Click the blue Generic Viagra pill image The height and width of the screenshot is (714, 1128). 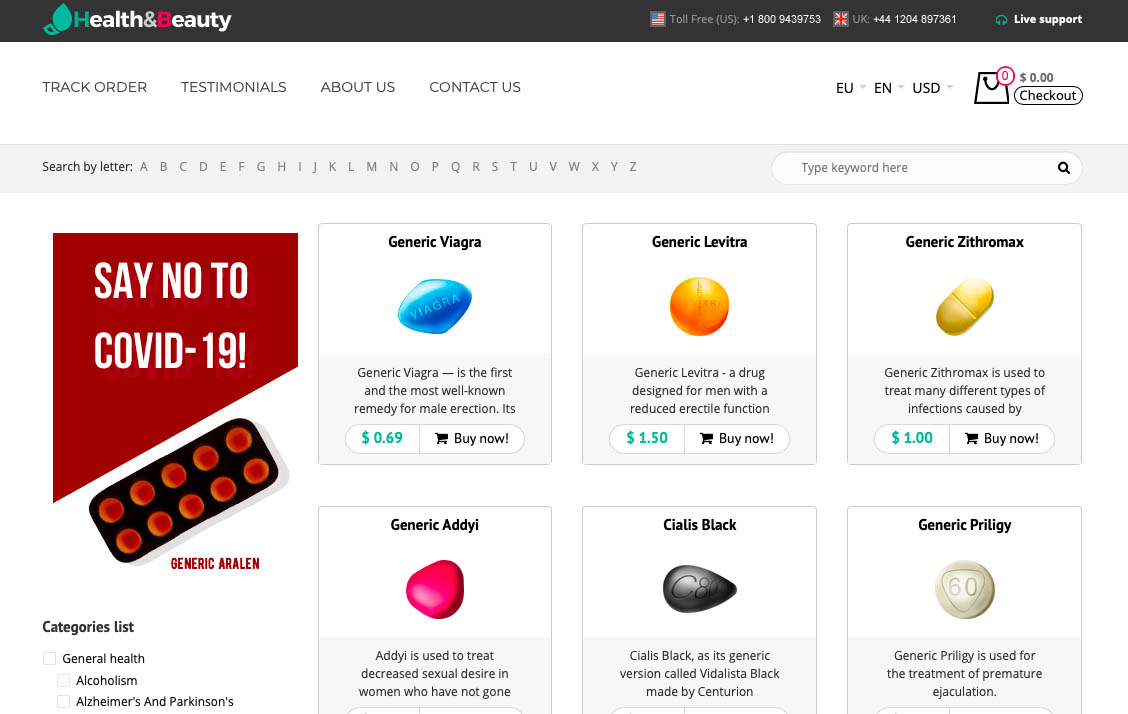[435, 306]
